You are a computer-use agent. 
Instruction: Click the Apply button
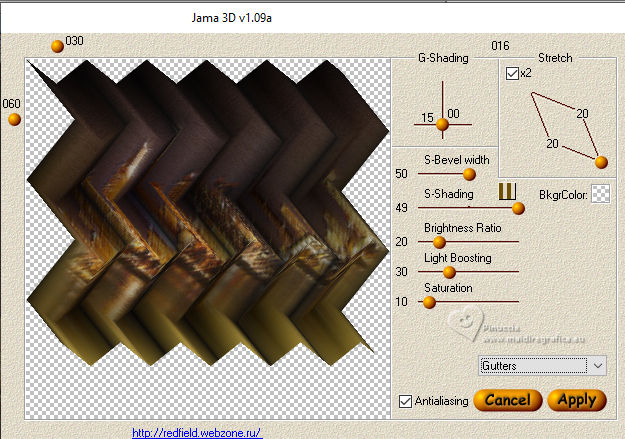tap(577, 400)
